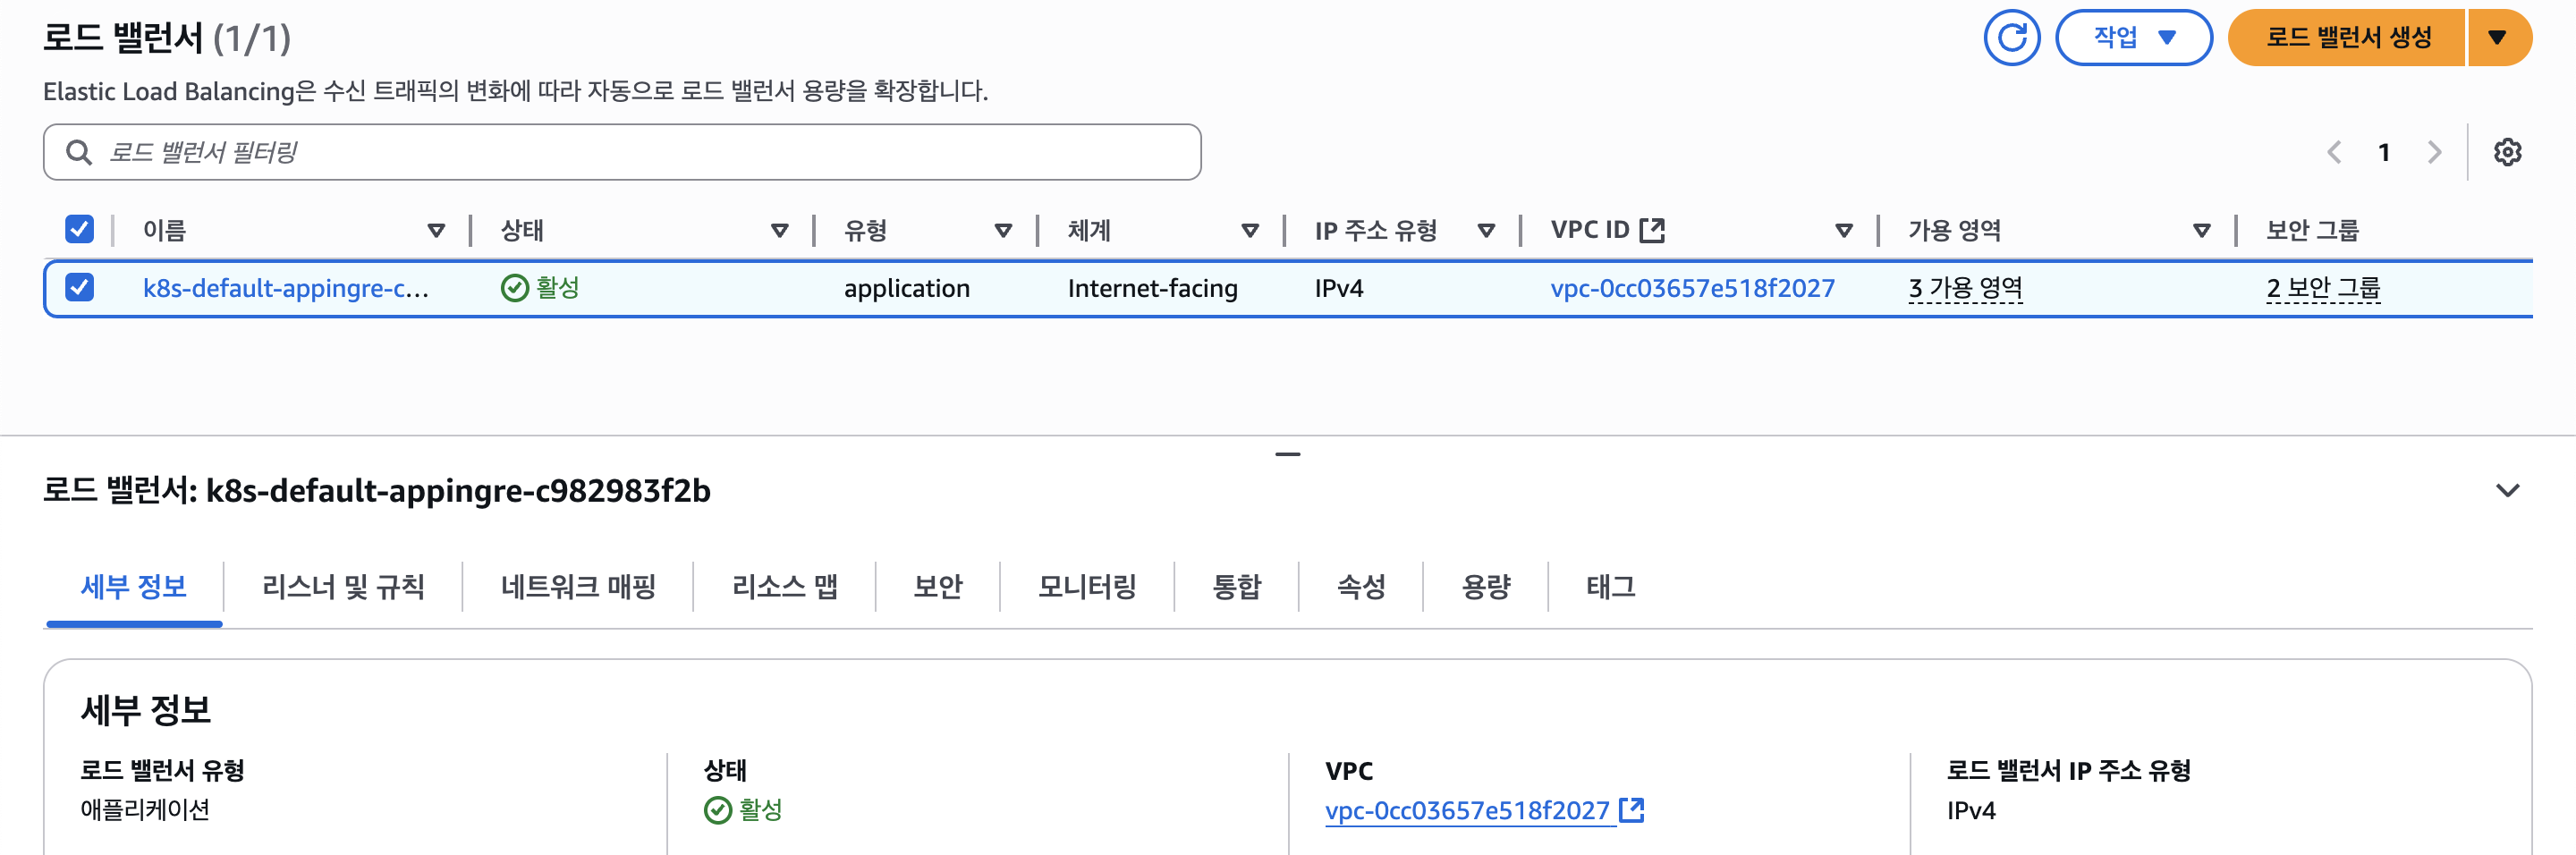Screen dimensions: 2576x855
Task: Open the k8s-default-appingre load balancer link
Action: click(x=286, y=288)
